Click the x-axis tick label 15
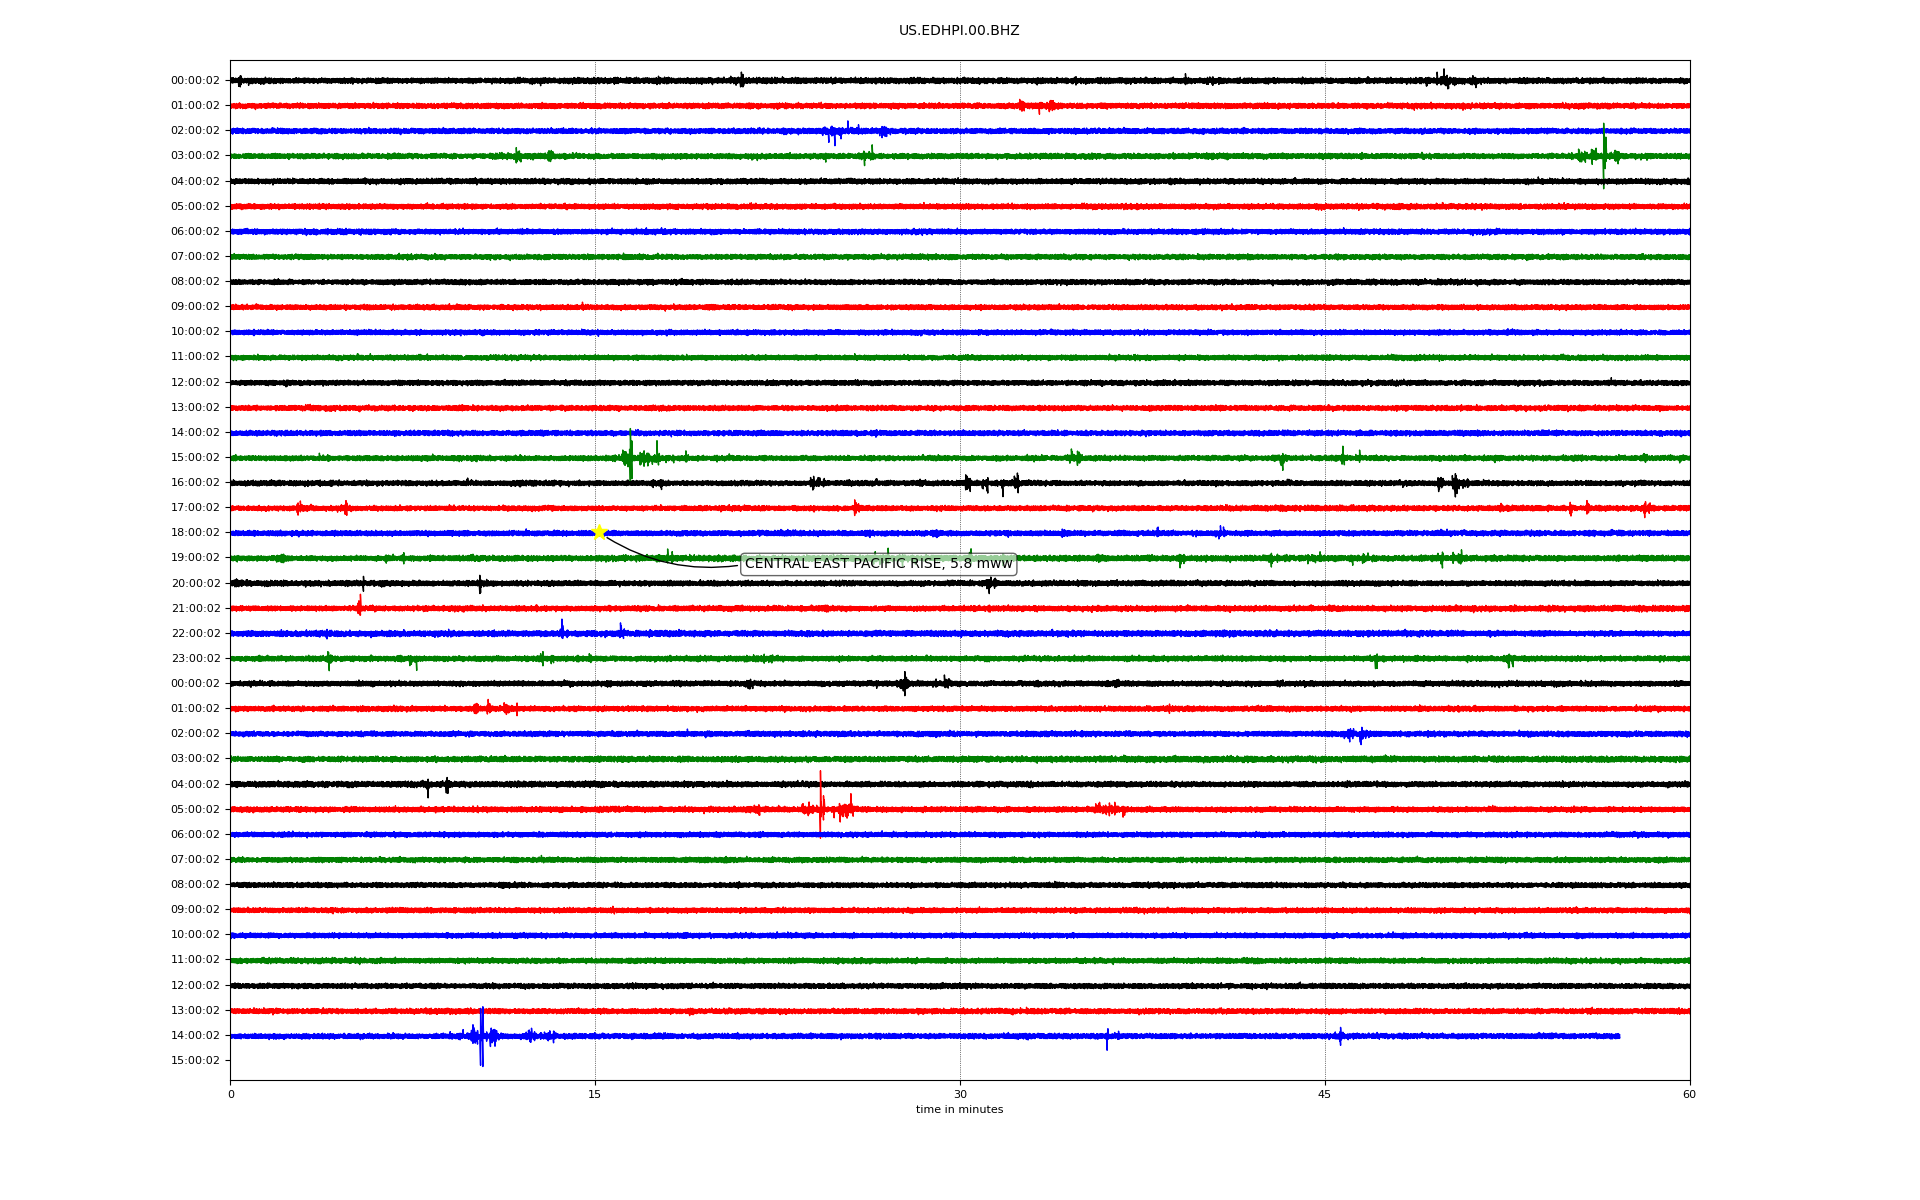This screenshot has height=1200, width=1920. click(595, 1094)
